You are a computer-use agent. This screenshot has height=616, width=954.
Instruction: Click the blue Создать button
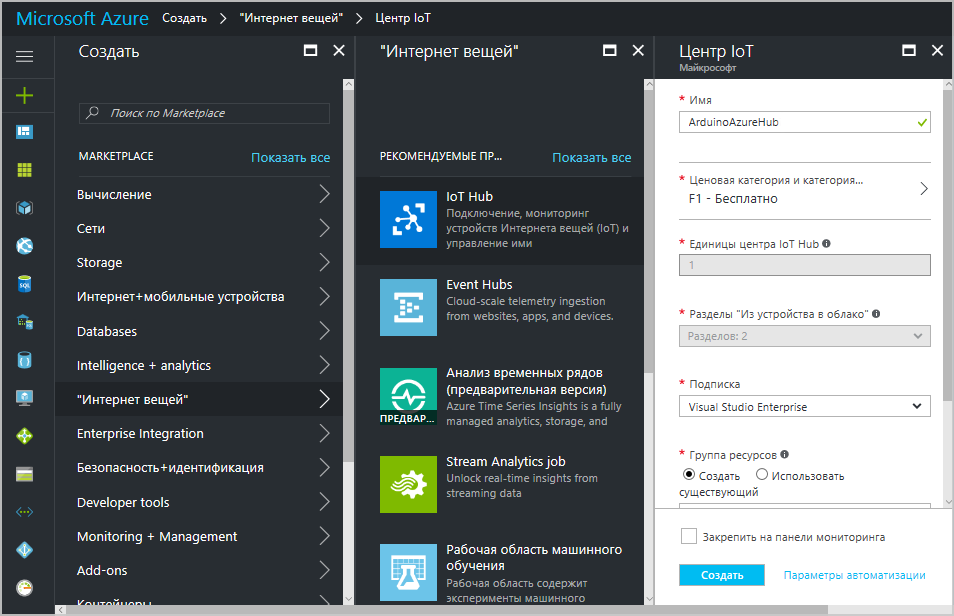[722, 575]
